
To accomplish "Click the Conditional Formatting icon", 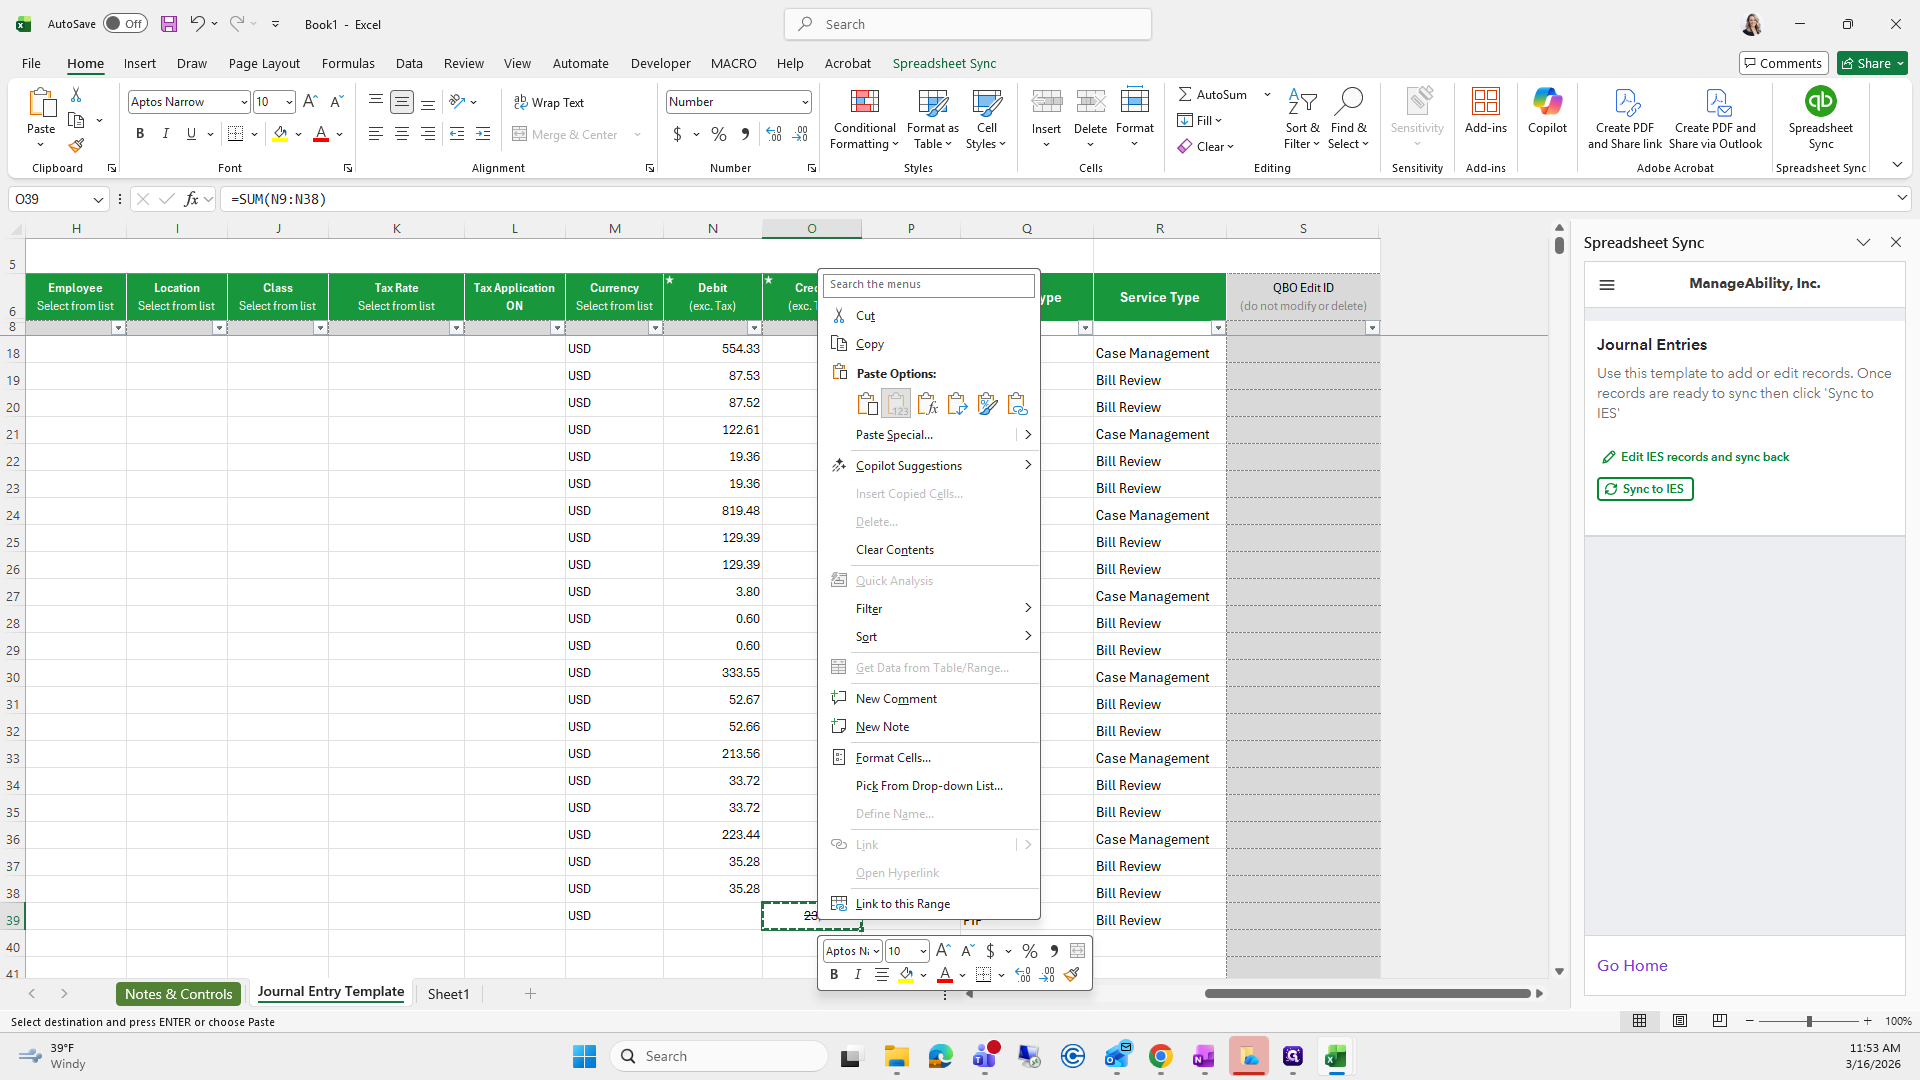I will point(864,102).
